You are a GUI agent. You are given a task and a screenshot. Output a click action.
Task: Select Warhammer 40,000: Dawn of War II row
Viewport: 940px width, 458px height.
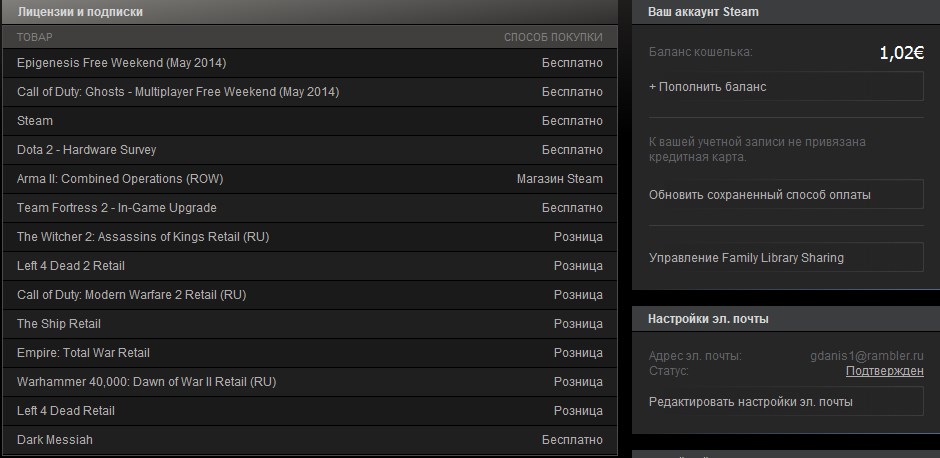pos(310,381)
